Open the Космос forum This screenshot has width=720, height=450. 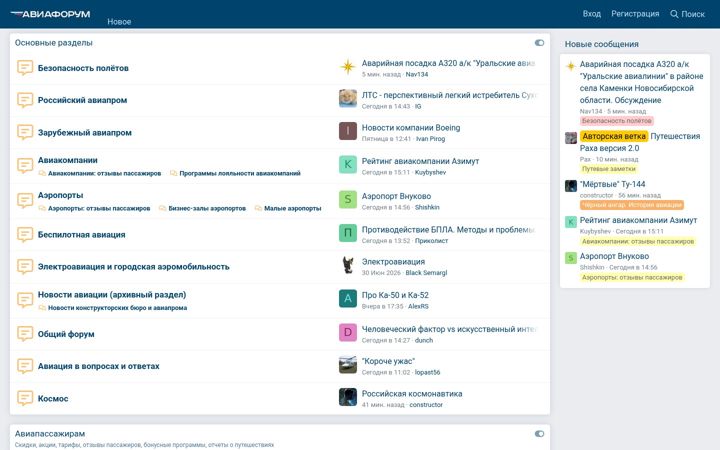pyautogui.click(x=53, y=399)
